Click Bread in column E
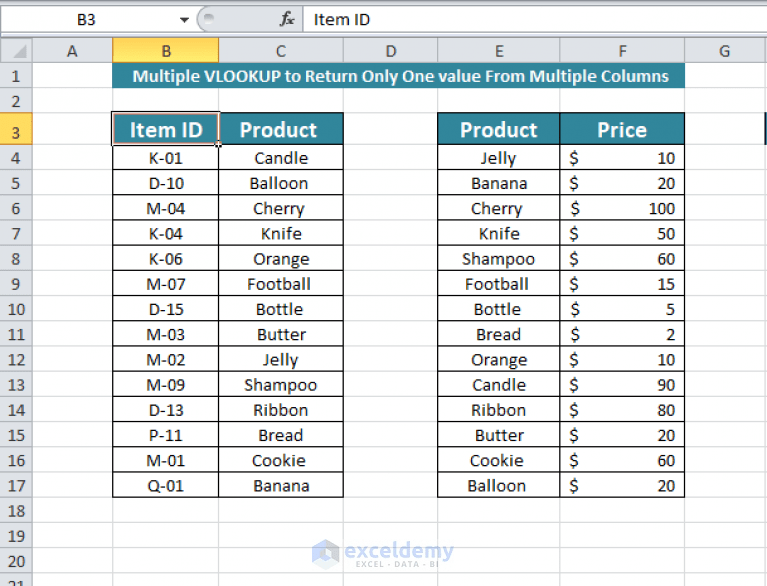Screen dimensions: 767x586 tap(498, 334)
